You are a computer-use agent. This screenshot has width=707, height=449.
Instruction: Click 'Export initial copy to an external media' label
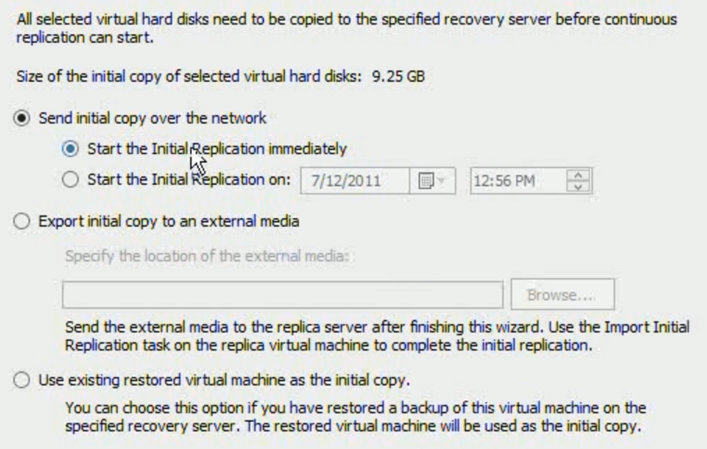(x=168, y=221)
